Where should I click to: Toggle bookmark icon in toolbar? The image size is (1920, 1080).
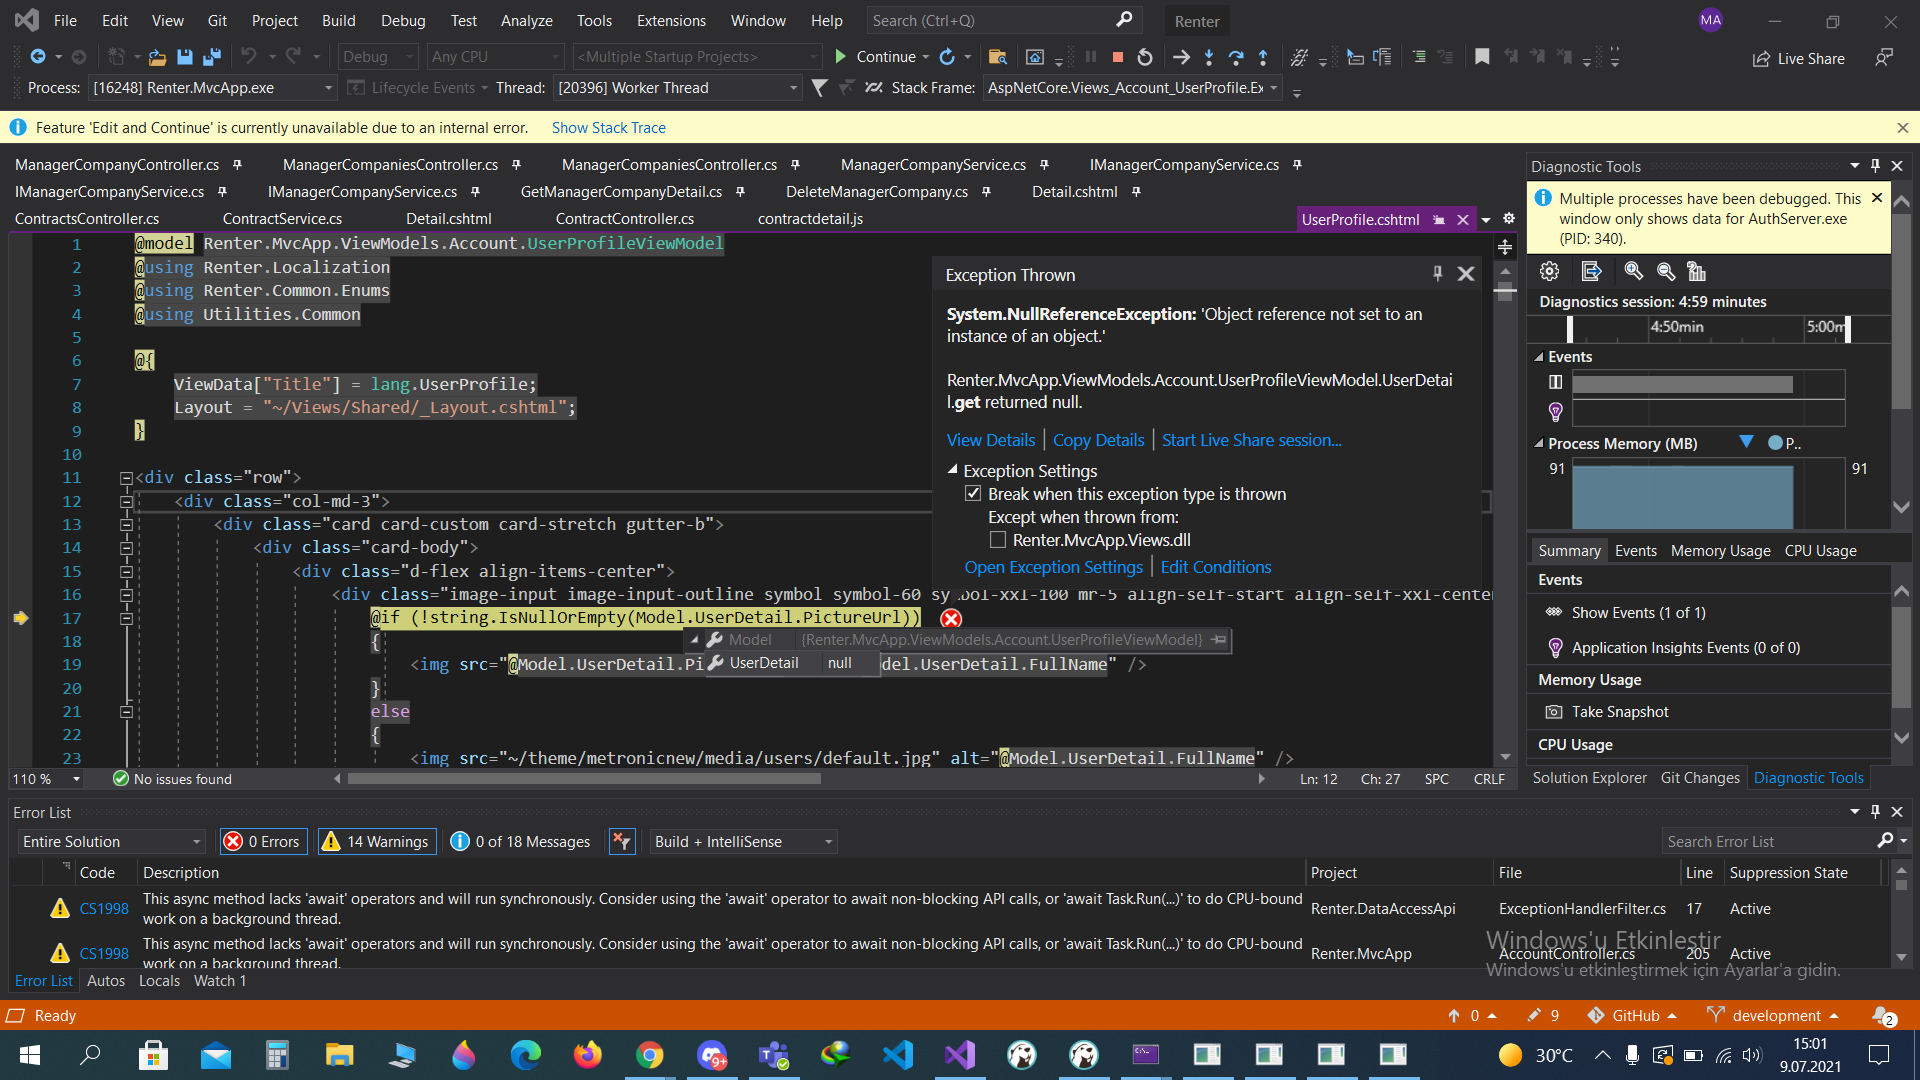[1482, 57]
